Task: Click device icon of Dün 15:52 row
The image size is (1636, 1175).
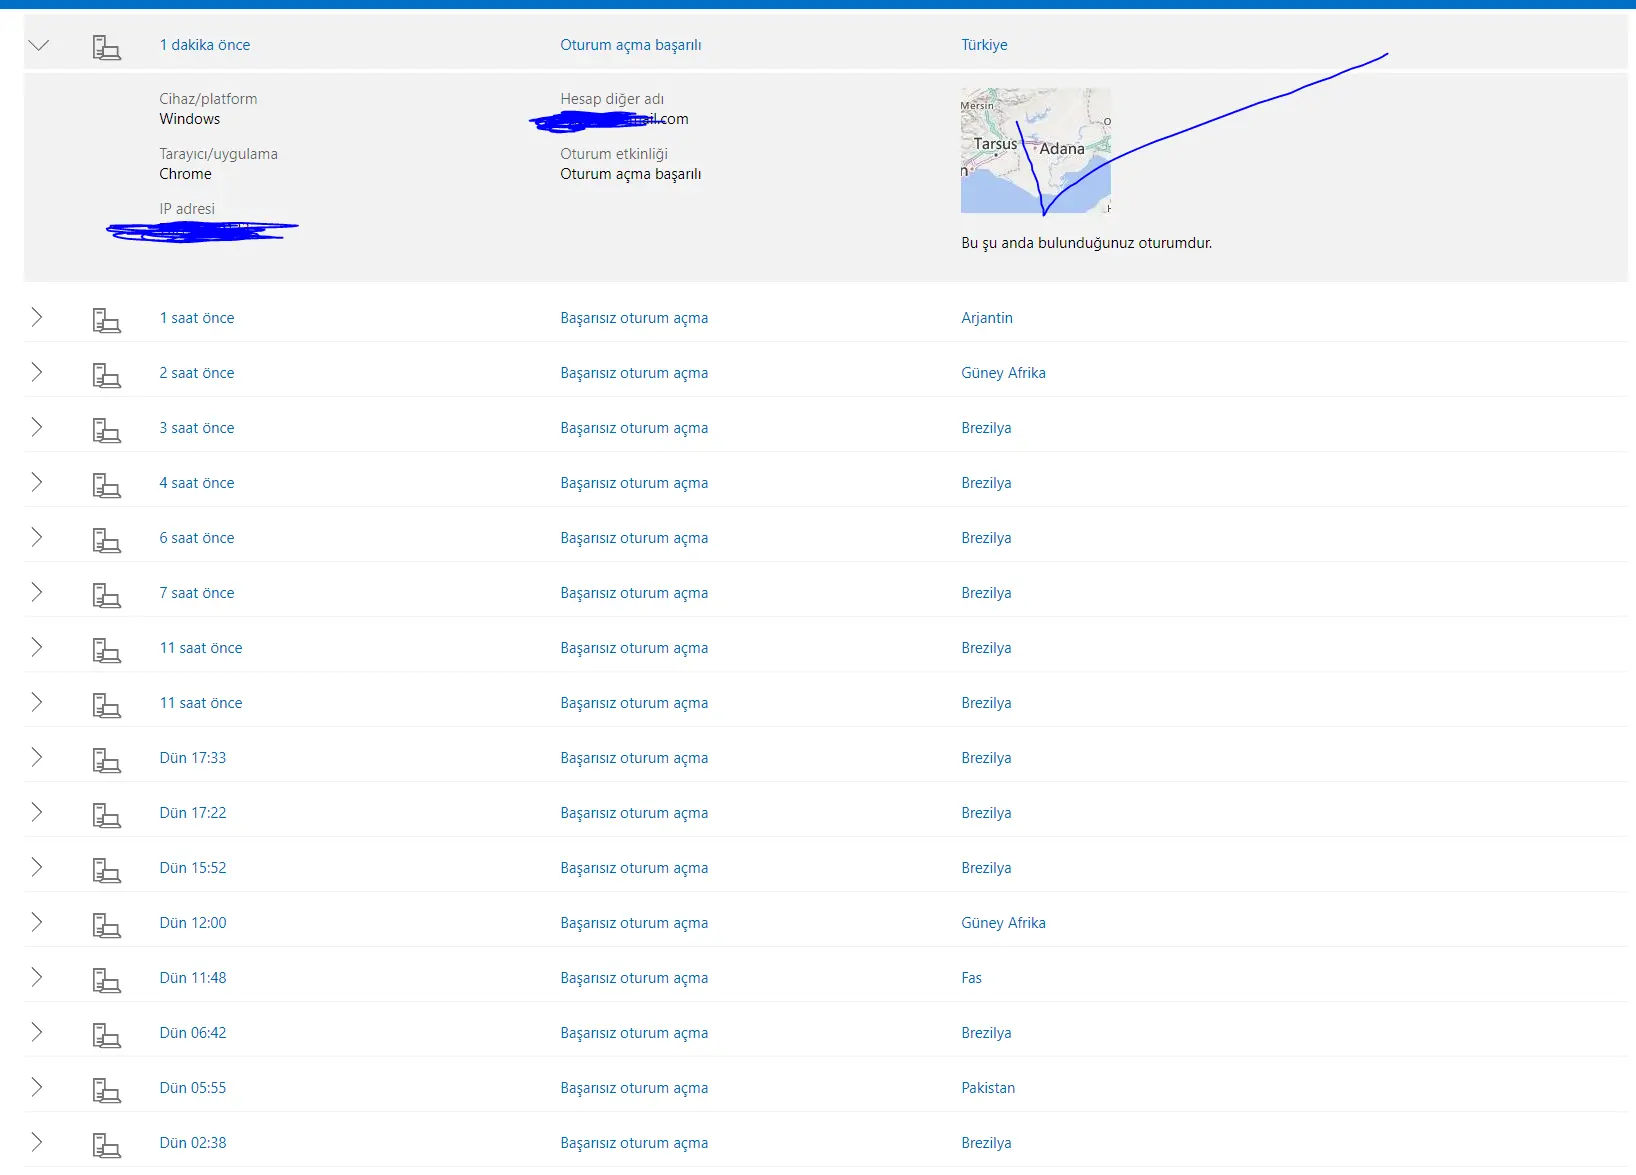Action: pyautogui.click(x=106, y=870)
